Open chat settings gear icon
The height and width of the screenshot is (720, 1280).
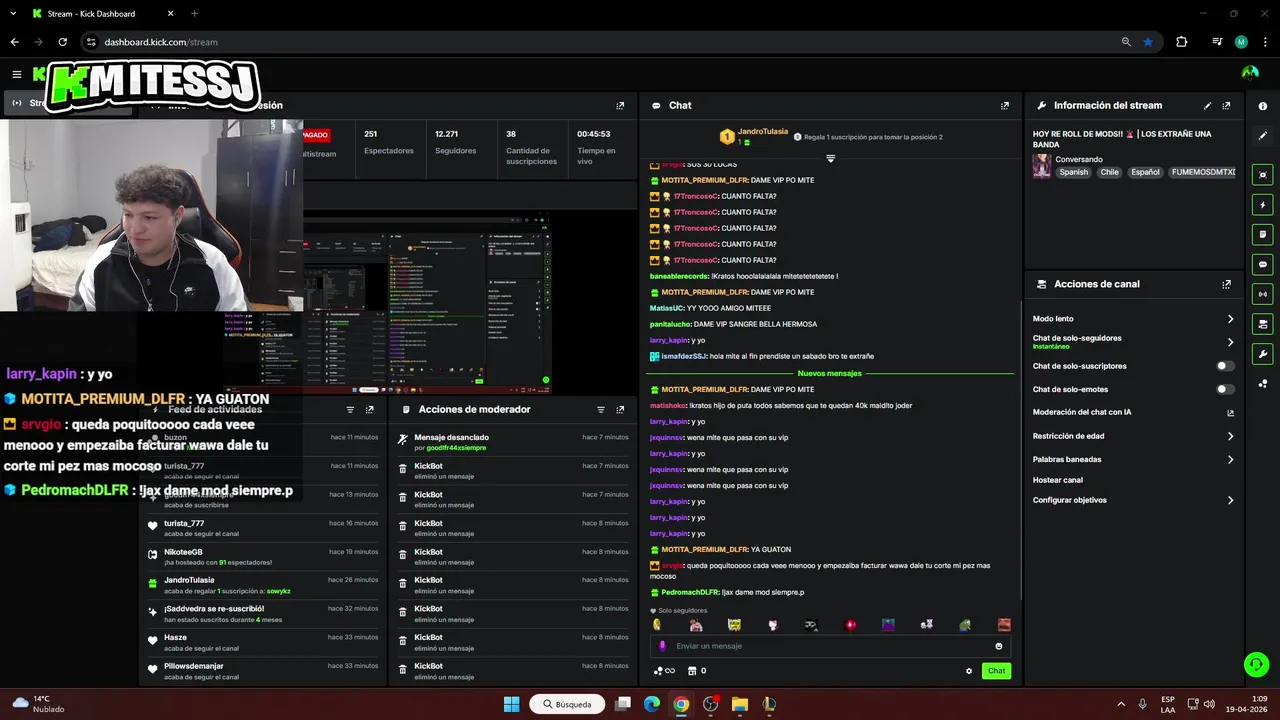point(969,671)
